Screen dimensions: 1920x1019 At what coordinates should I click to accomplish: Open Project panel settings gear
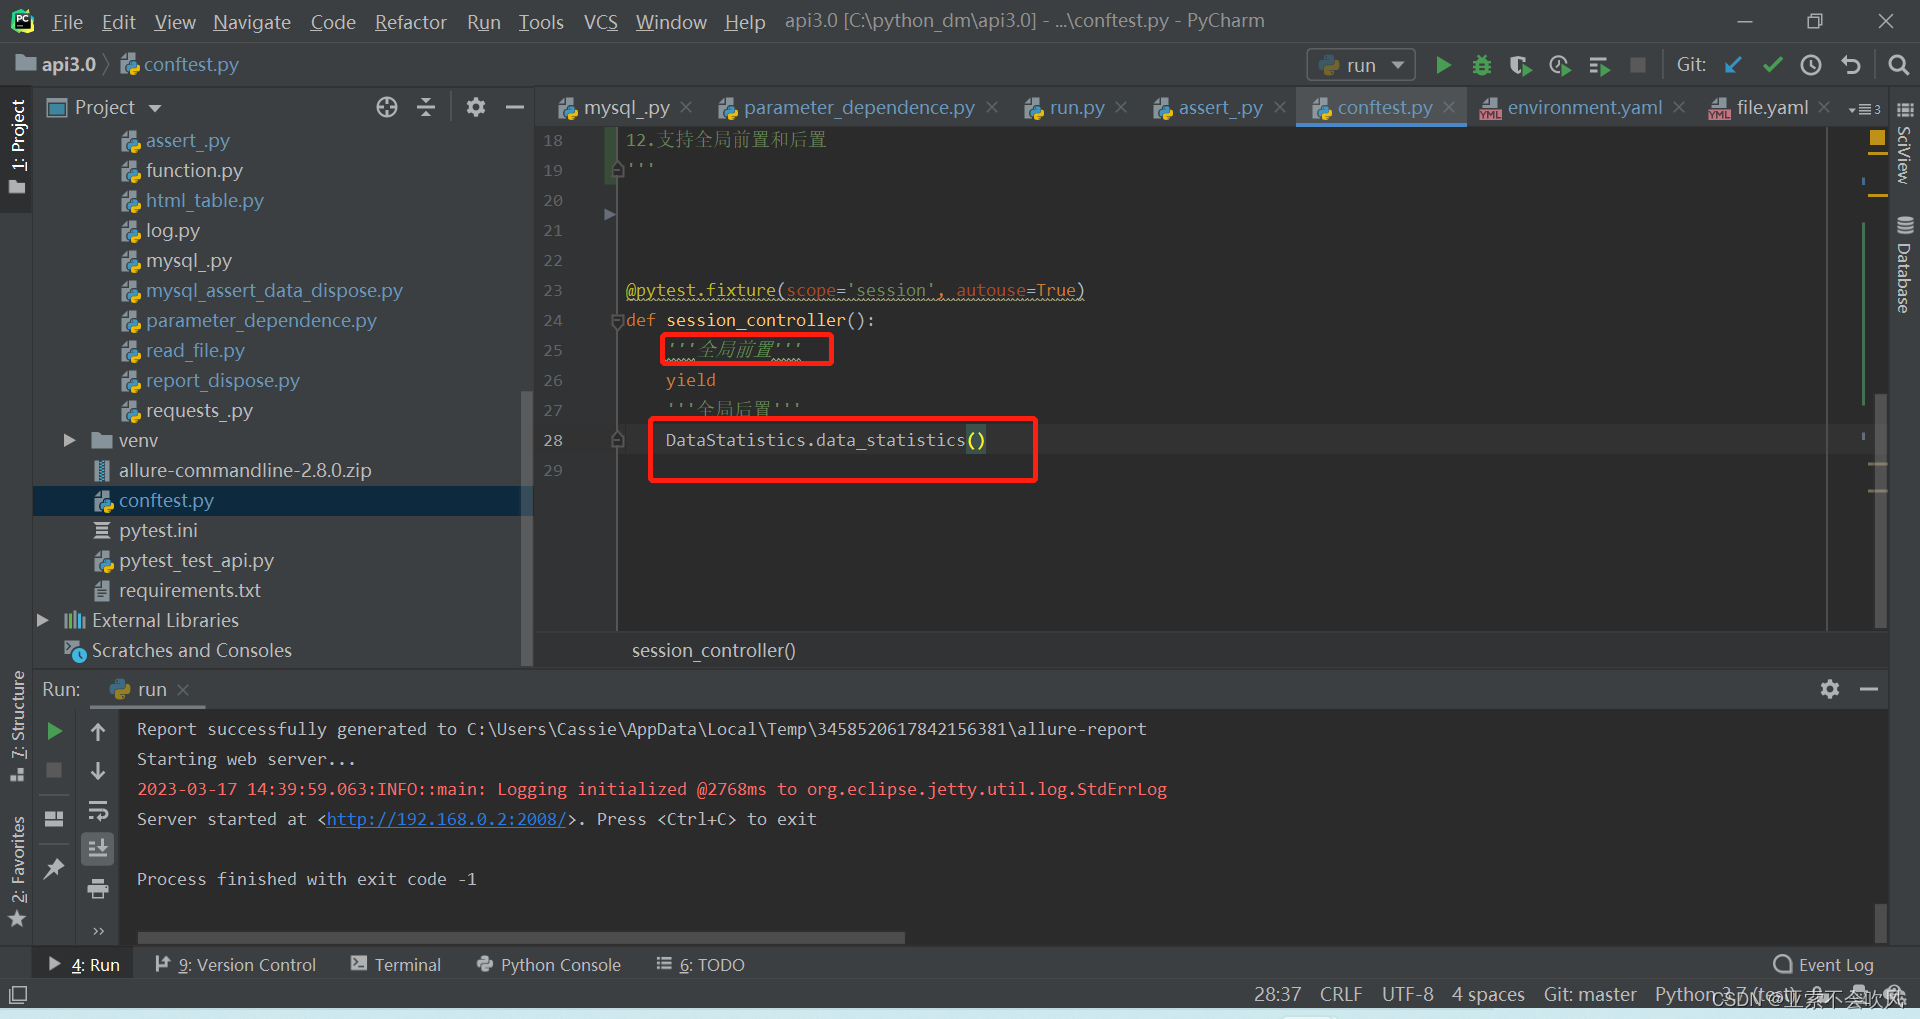pos(476,107)
